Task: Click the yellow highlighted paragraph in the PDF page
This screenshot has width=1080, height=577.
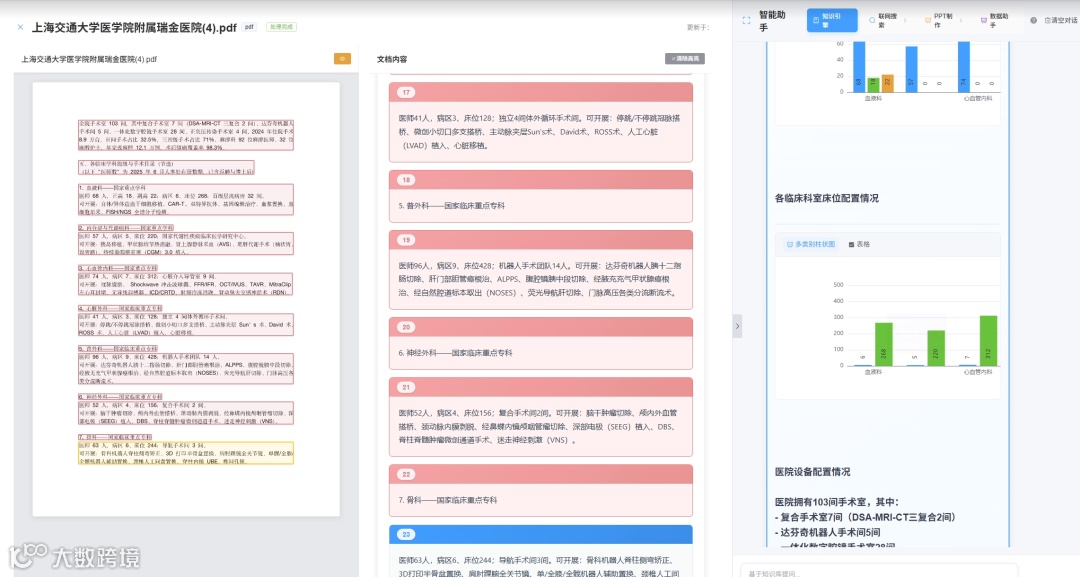Action: [x=186, y=453]
